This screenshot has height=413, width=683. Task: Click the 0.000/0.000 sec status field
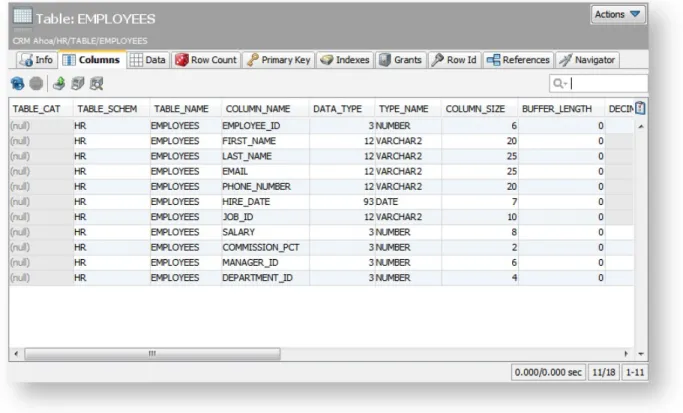548,372
